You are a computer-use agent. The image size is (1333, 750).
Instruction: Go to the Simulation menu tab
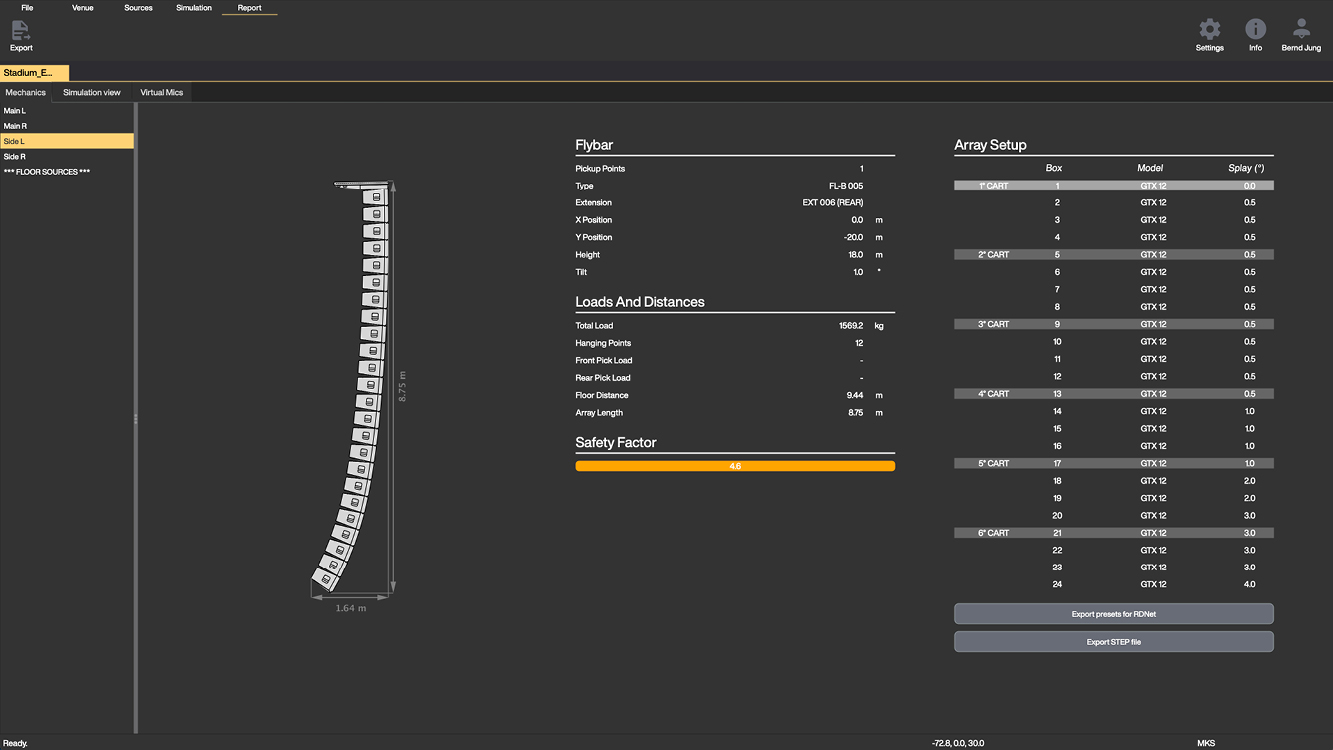click(x=194, y=8)
